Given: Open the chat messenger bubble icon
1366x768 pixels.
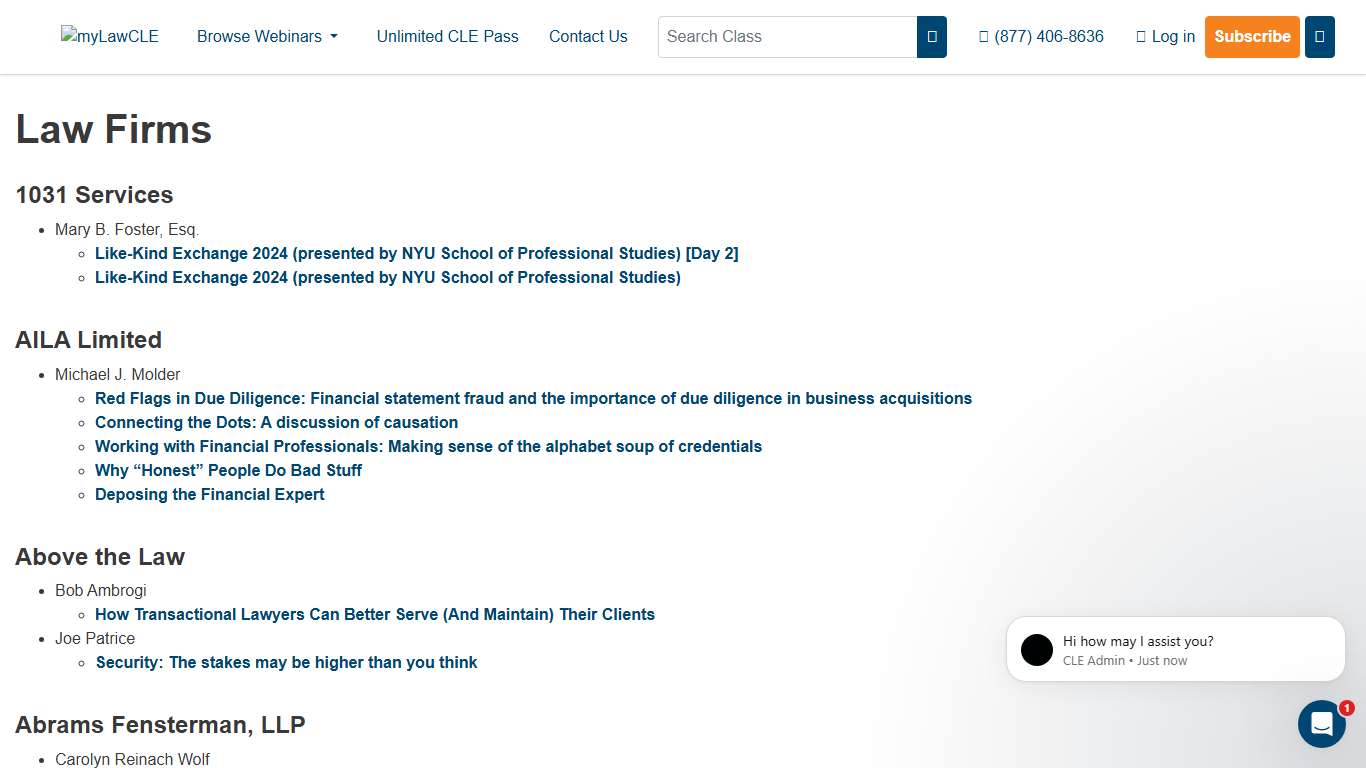Looking at the screenshot, I should [x=1321, y=724].
